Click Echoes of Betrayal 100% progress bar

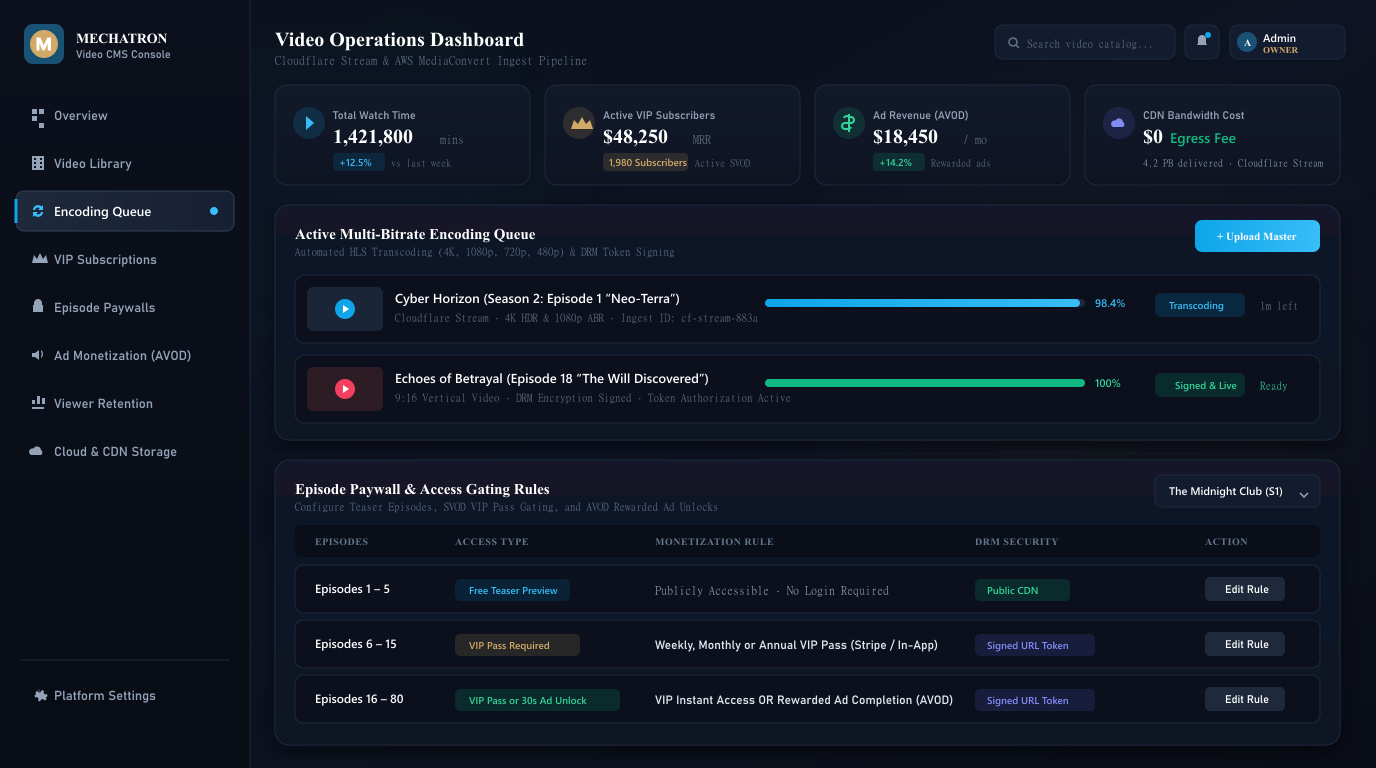click(x=925, y=383)
